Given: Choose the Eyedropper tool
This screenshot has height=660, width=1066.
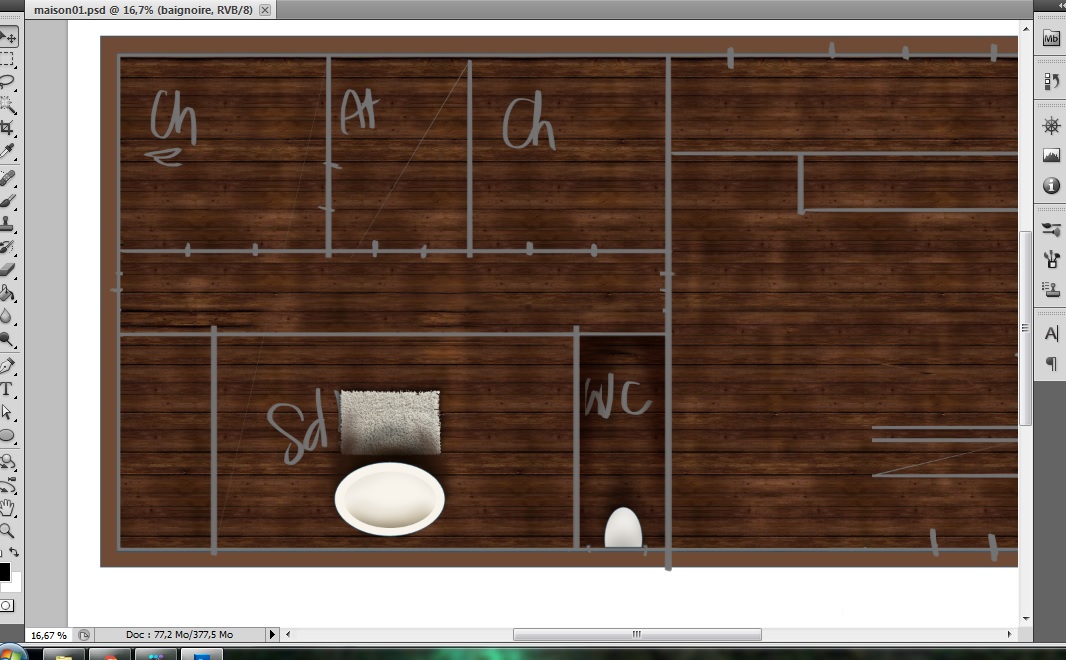Looking at the screenshot, I should (8, 150).
